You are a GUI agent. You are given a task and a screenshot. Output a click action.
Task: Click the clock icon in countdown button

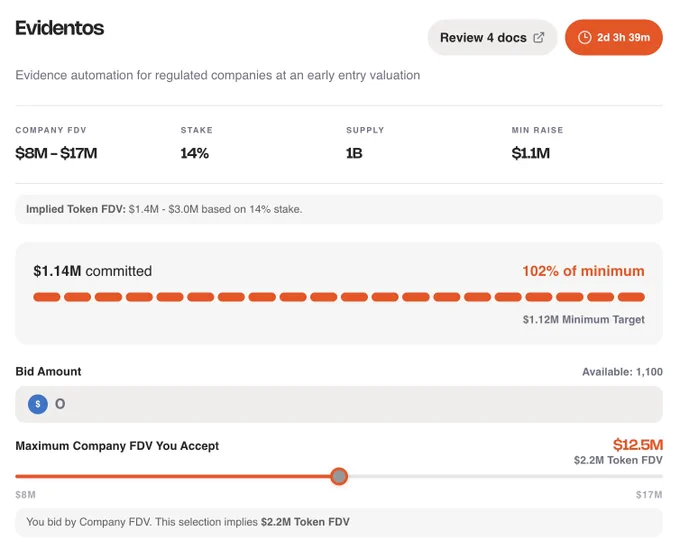click(585, 38)
